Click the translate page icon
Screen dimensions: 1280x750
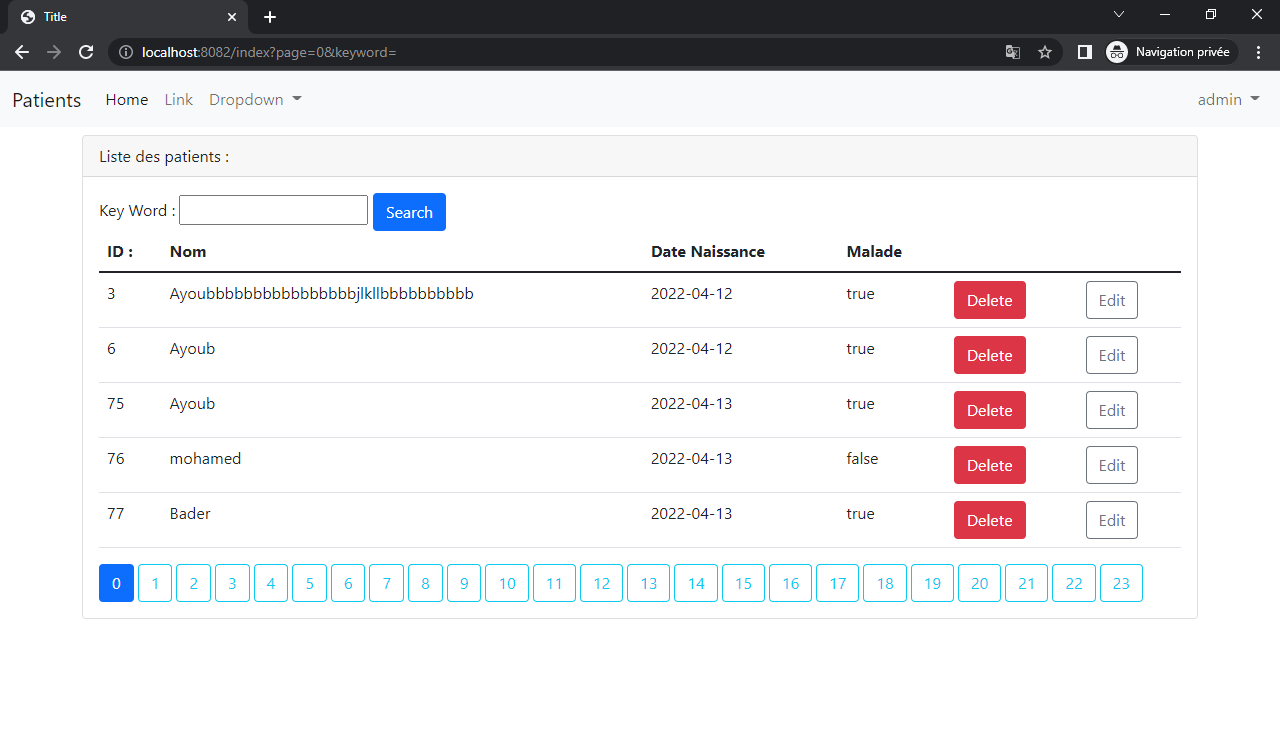pyautogui.click(x=1013, y=52)
